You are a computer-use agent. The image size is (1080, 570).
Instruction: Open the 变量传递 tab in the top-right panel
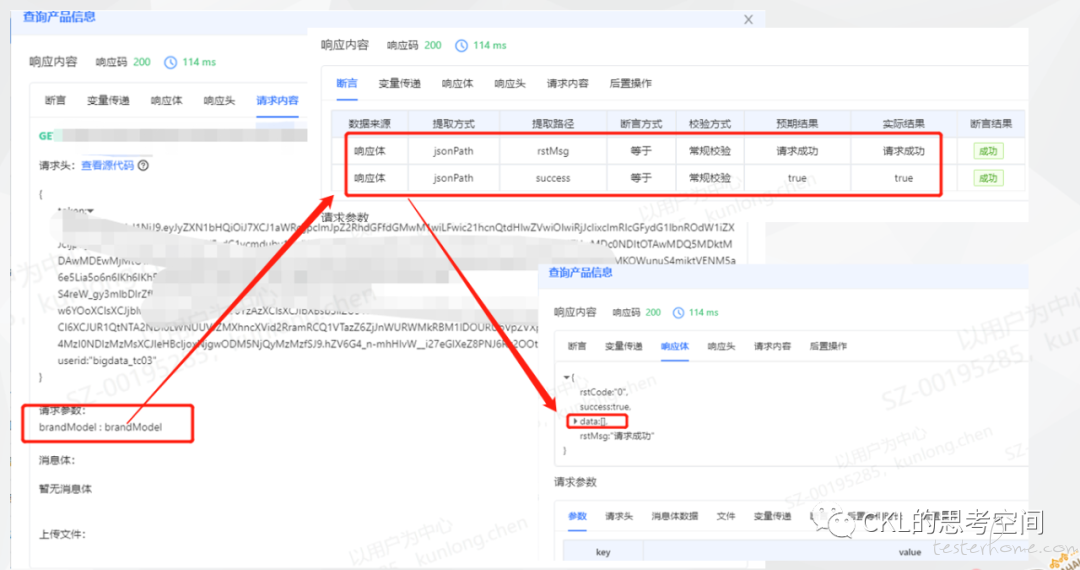[399, 83]
